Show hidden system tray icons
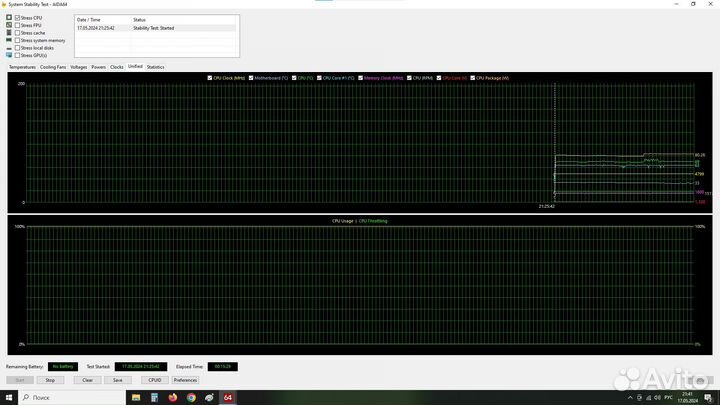720x405 pixels. [x=630, y=398]
